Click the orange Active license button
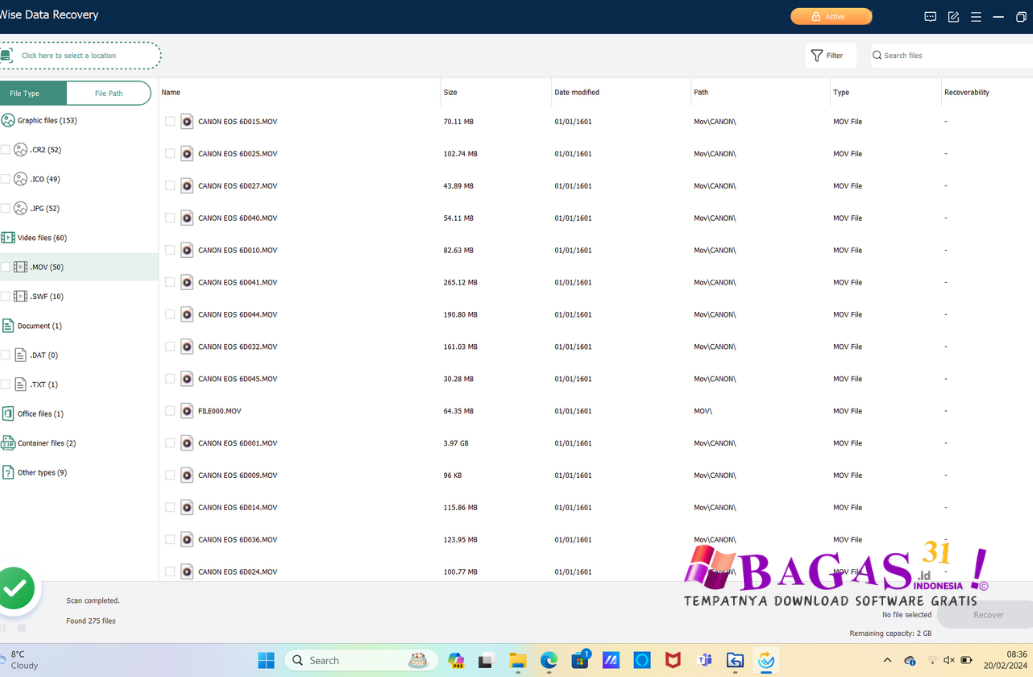The height and width of the screenshot is (677, 1033). pos(831,16)
